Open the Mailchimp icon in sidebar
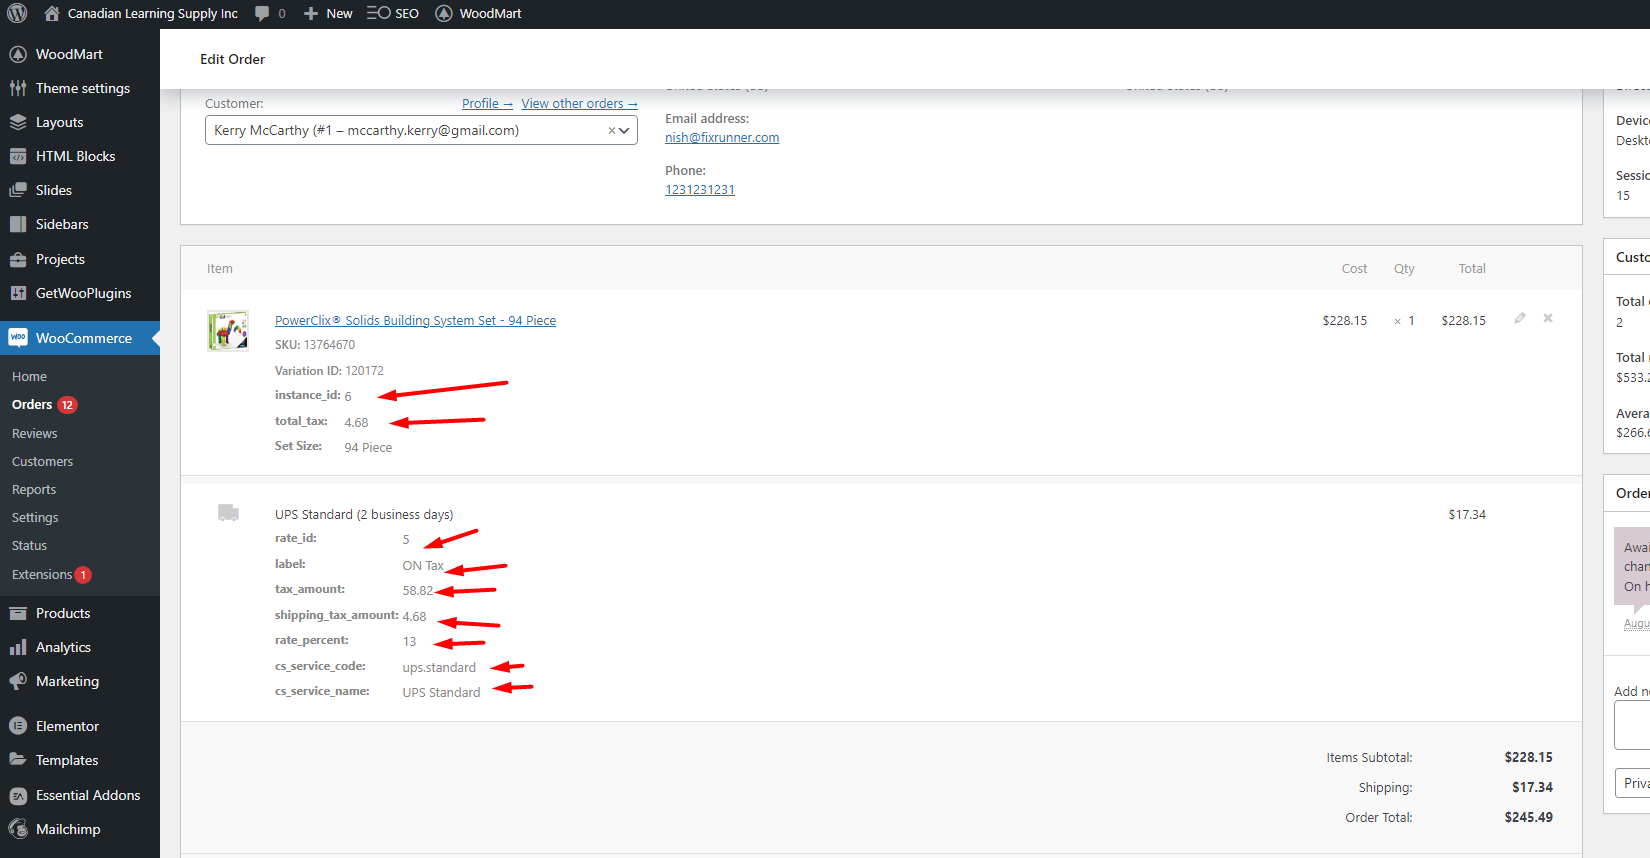Viewport: 1650px width, 858px height. click(18, 829)
